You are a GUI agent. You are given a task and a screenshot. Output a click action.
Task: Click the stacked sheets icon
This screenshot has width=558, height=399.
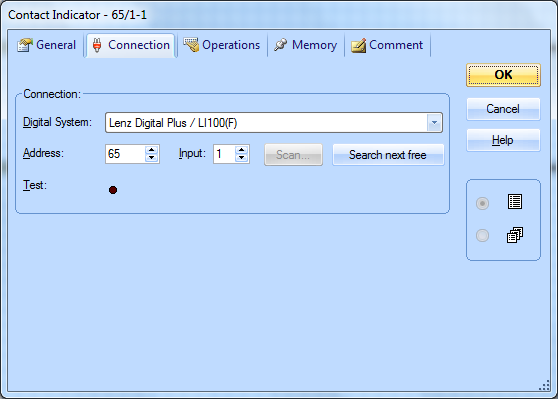pyautogui.click(x=515, y=235)
